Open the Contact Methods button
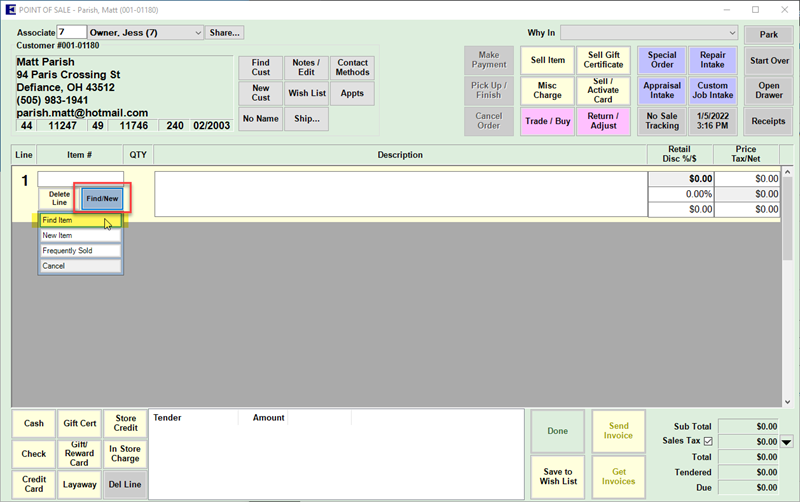 pyautogui.click(x=352, y=67)
